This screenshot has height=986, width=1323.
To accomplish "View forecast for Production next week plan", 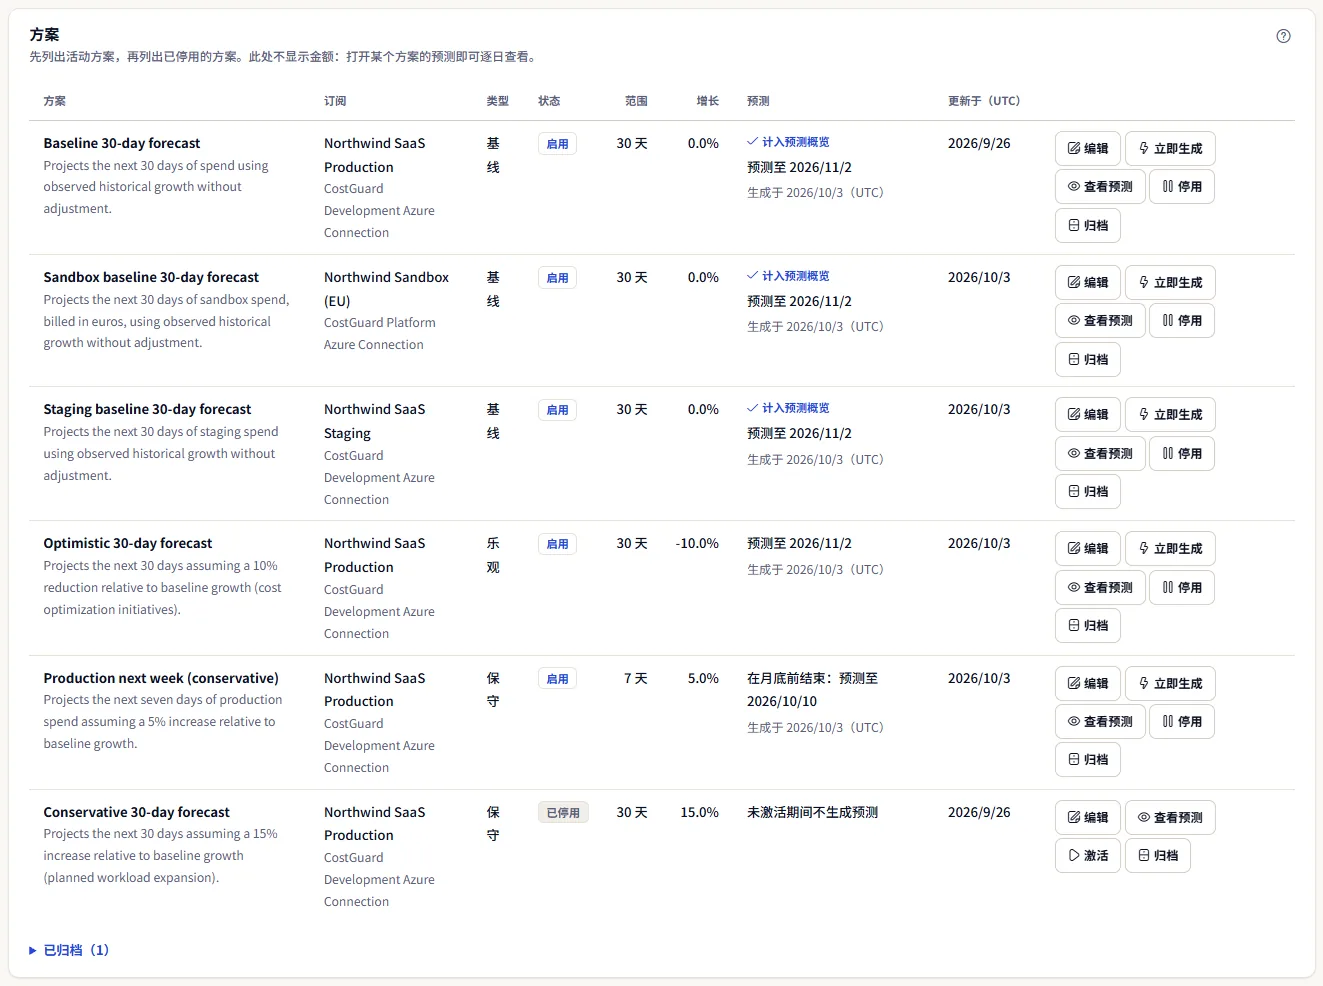I will [1100, 721].
